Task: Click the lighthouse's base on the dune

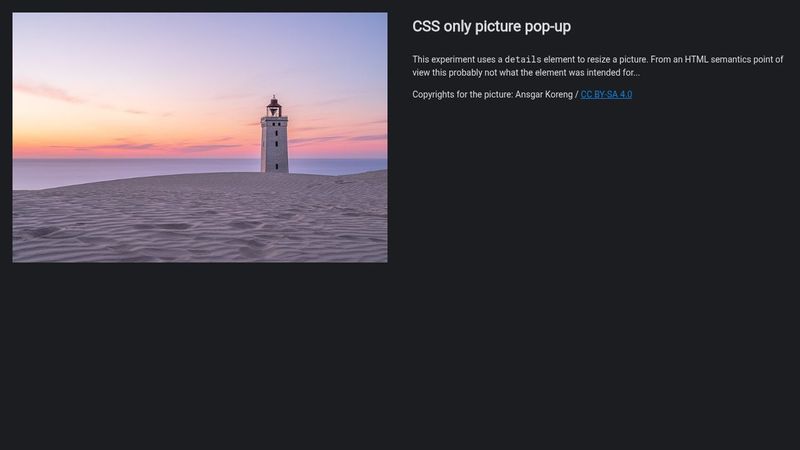Action: [274, 169]
